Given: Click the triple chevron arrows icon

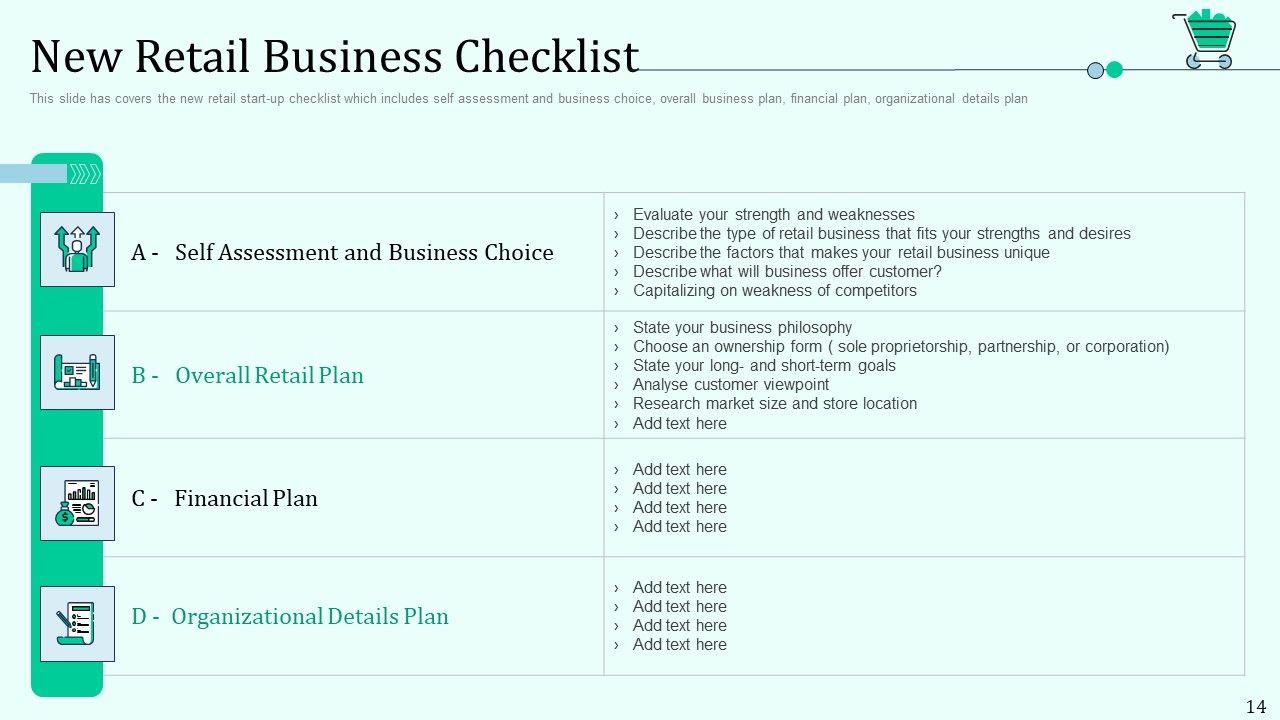Looking at the screenshot, I should pos(86,174).
